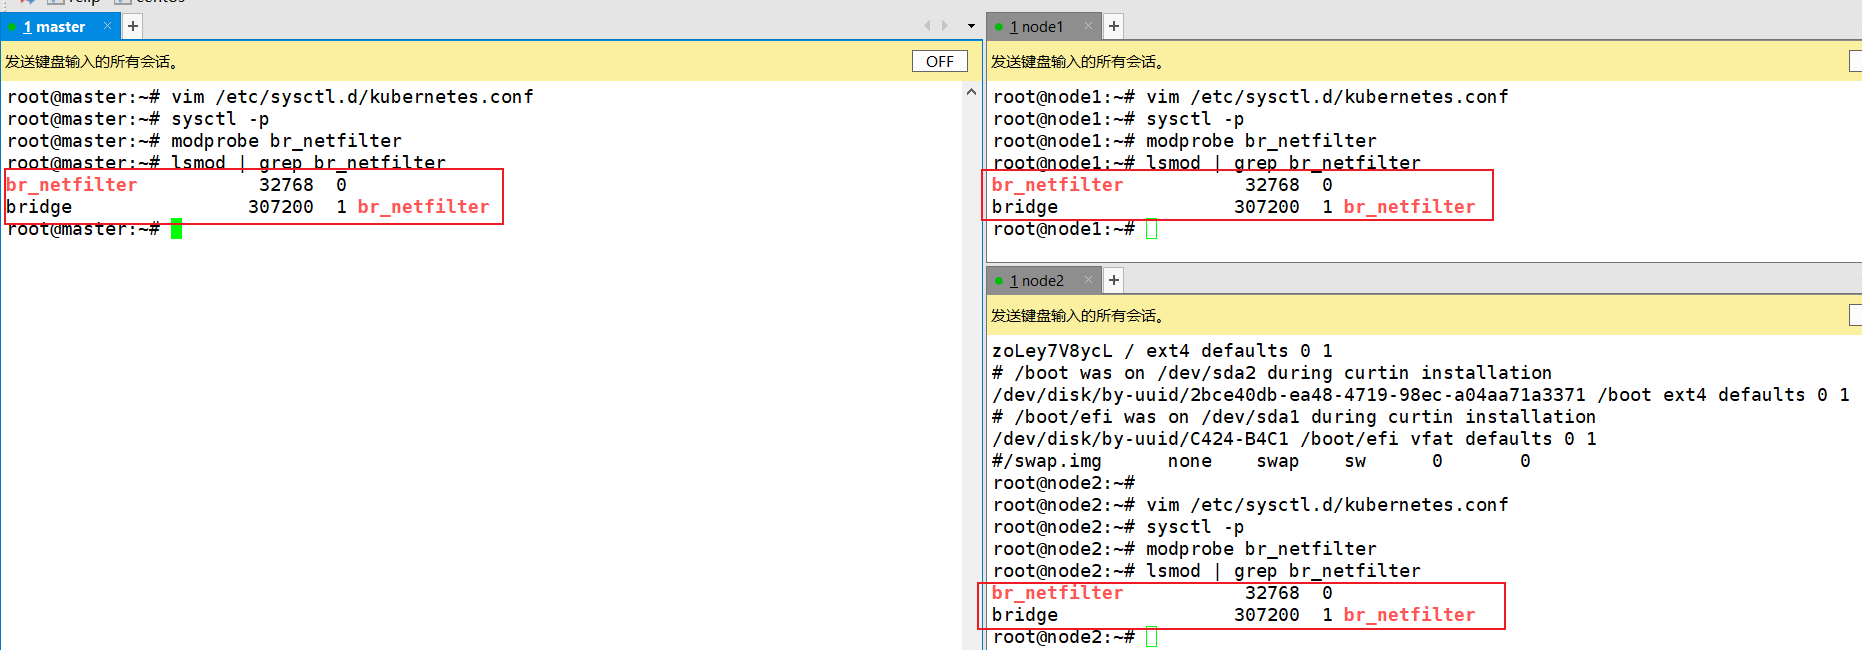Screen dimensions: 1862x650
Task: Click the "sysctl -p" line in node1
Action: (1118, 119)
